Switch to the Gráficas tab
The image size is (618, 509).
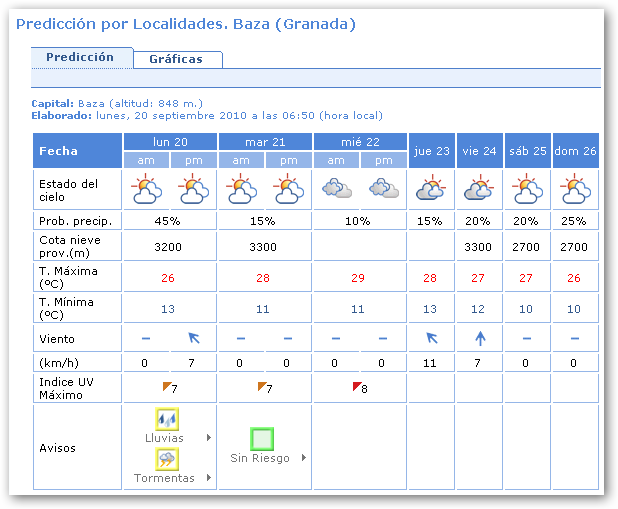click(x=176, y=59)
